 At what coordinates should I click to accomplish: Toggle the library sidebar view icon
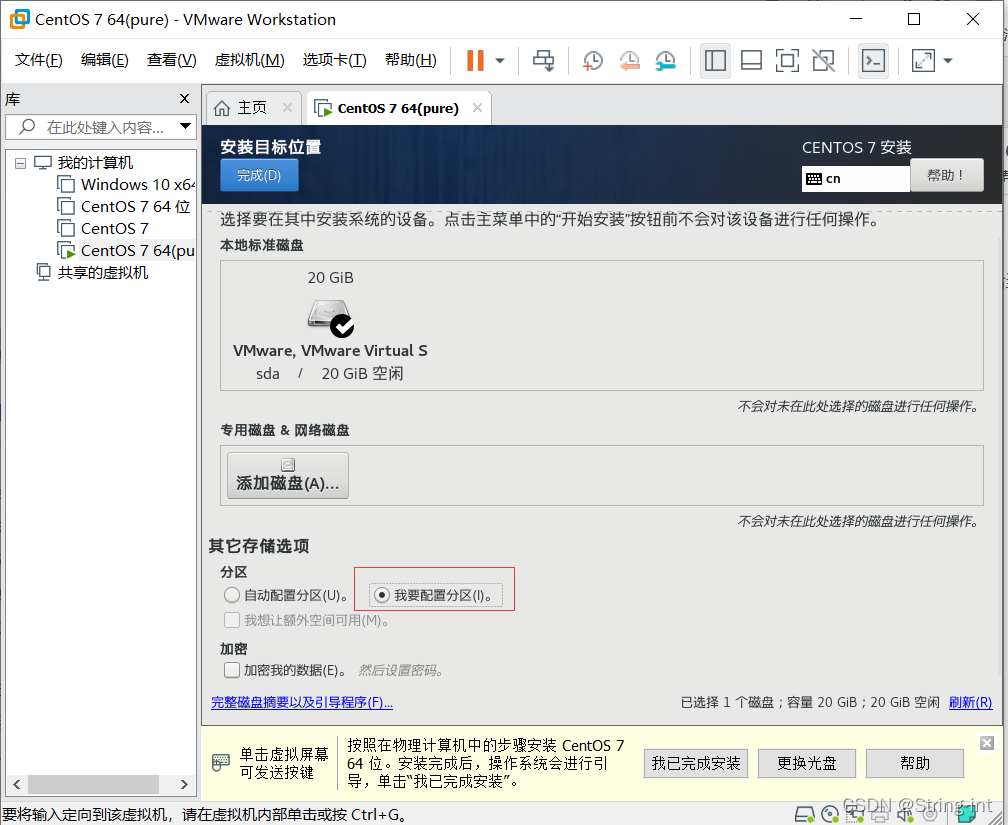click(715, 61)
